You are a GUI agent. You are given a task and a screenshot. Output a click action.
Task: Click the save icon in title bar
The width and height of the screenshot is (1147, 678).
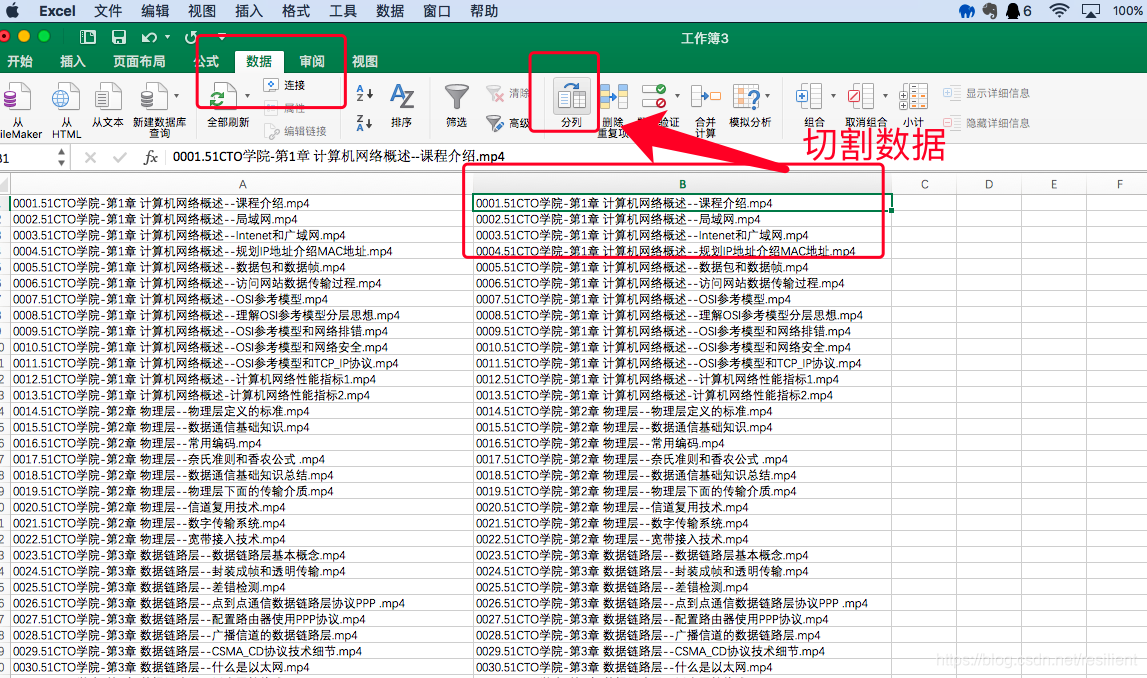[119, 37]
